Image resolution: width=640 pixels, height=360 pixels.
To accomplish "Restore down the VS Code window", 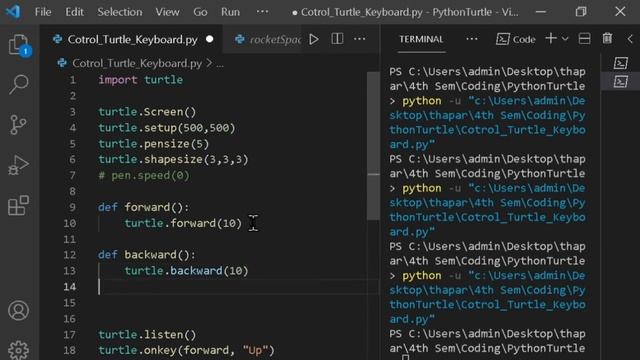I will (581, 11).
